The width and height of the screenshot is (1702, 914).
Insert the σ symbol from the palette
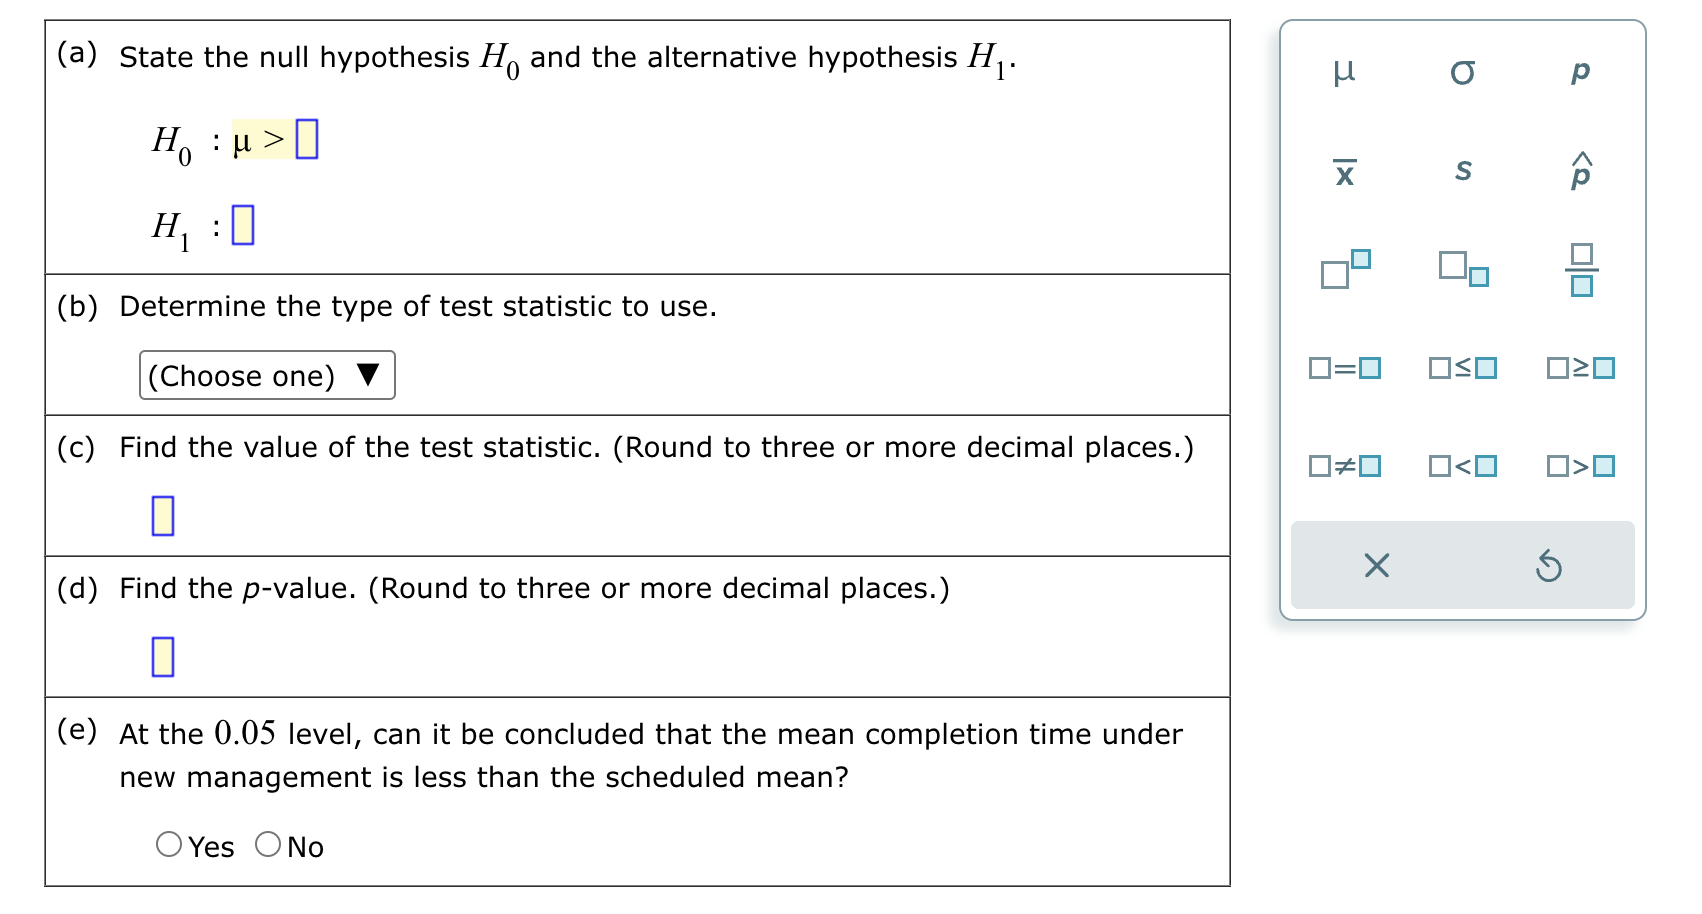(1463, 71)
